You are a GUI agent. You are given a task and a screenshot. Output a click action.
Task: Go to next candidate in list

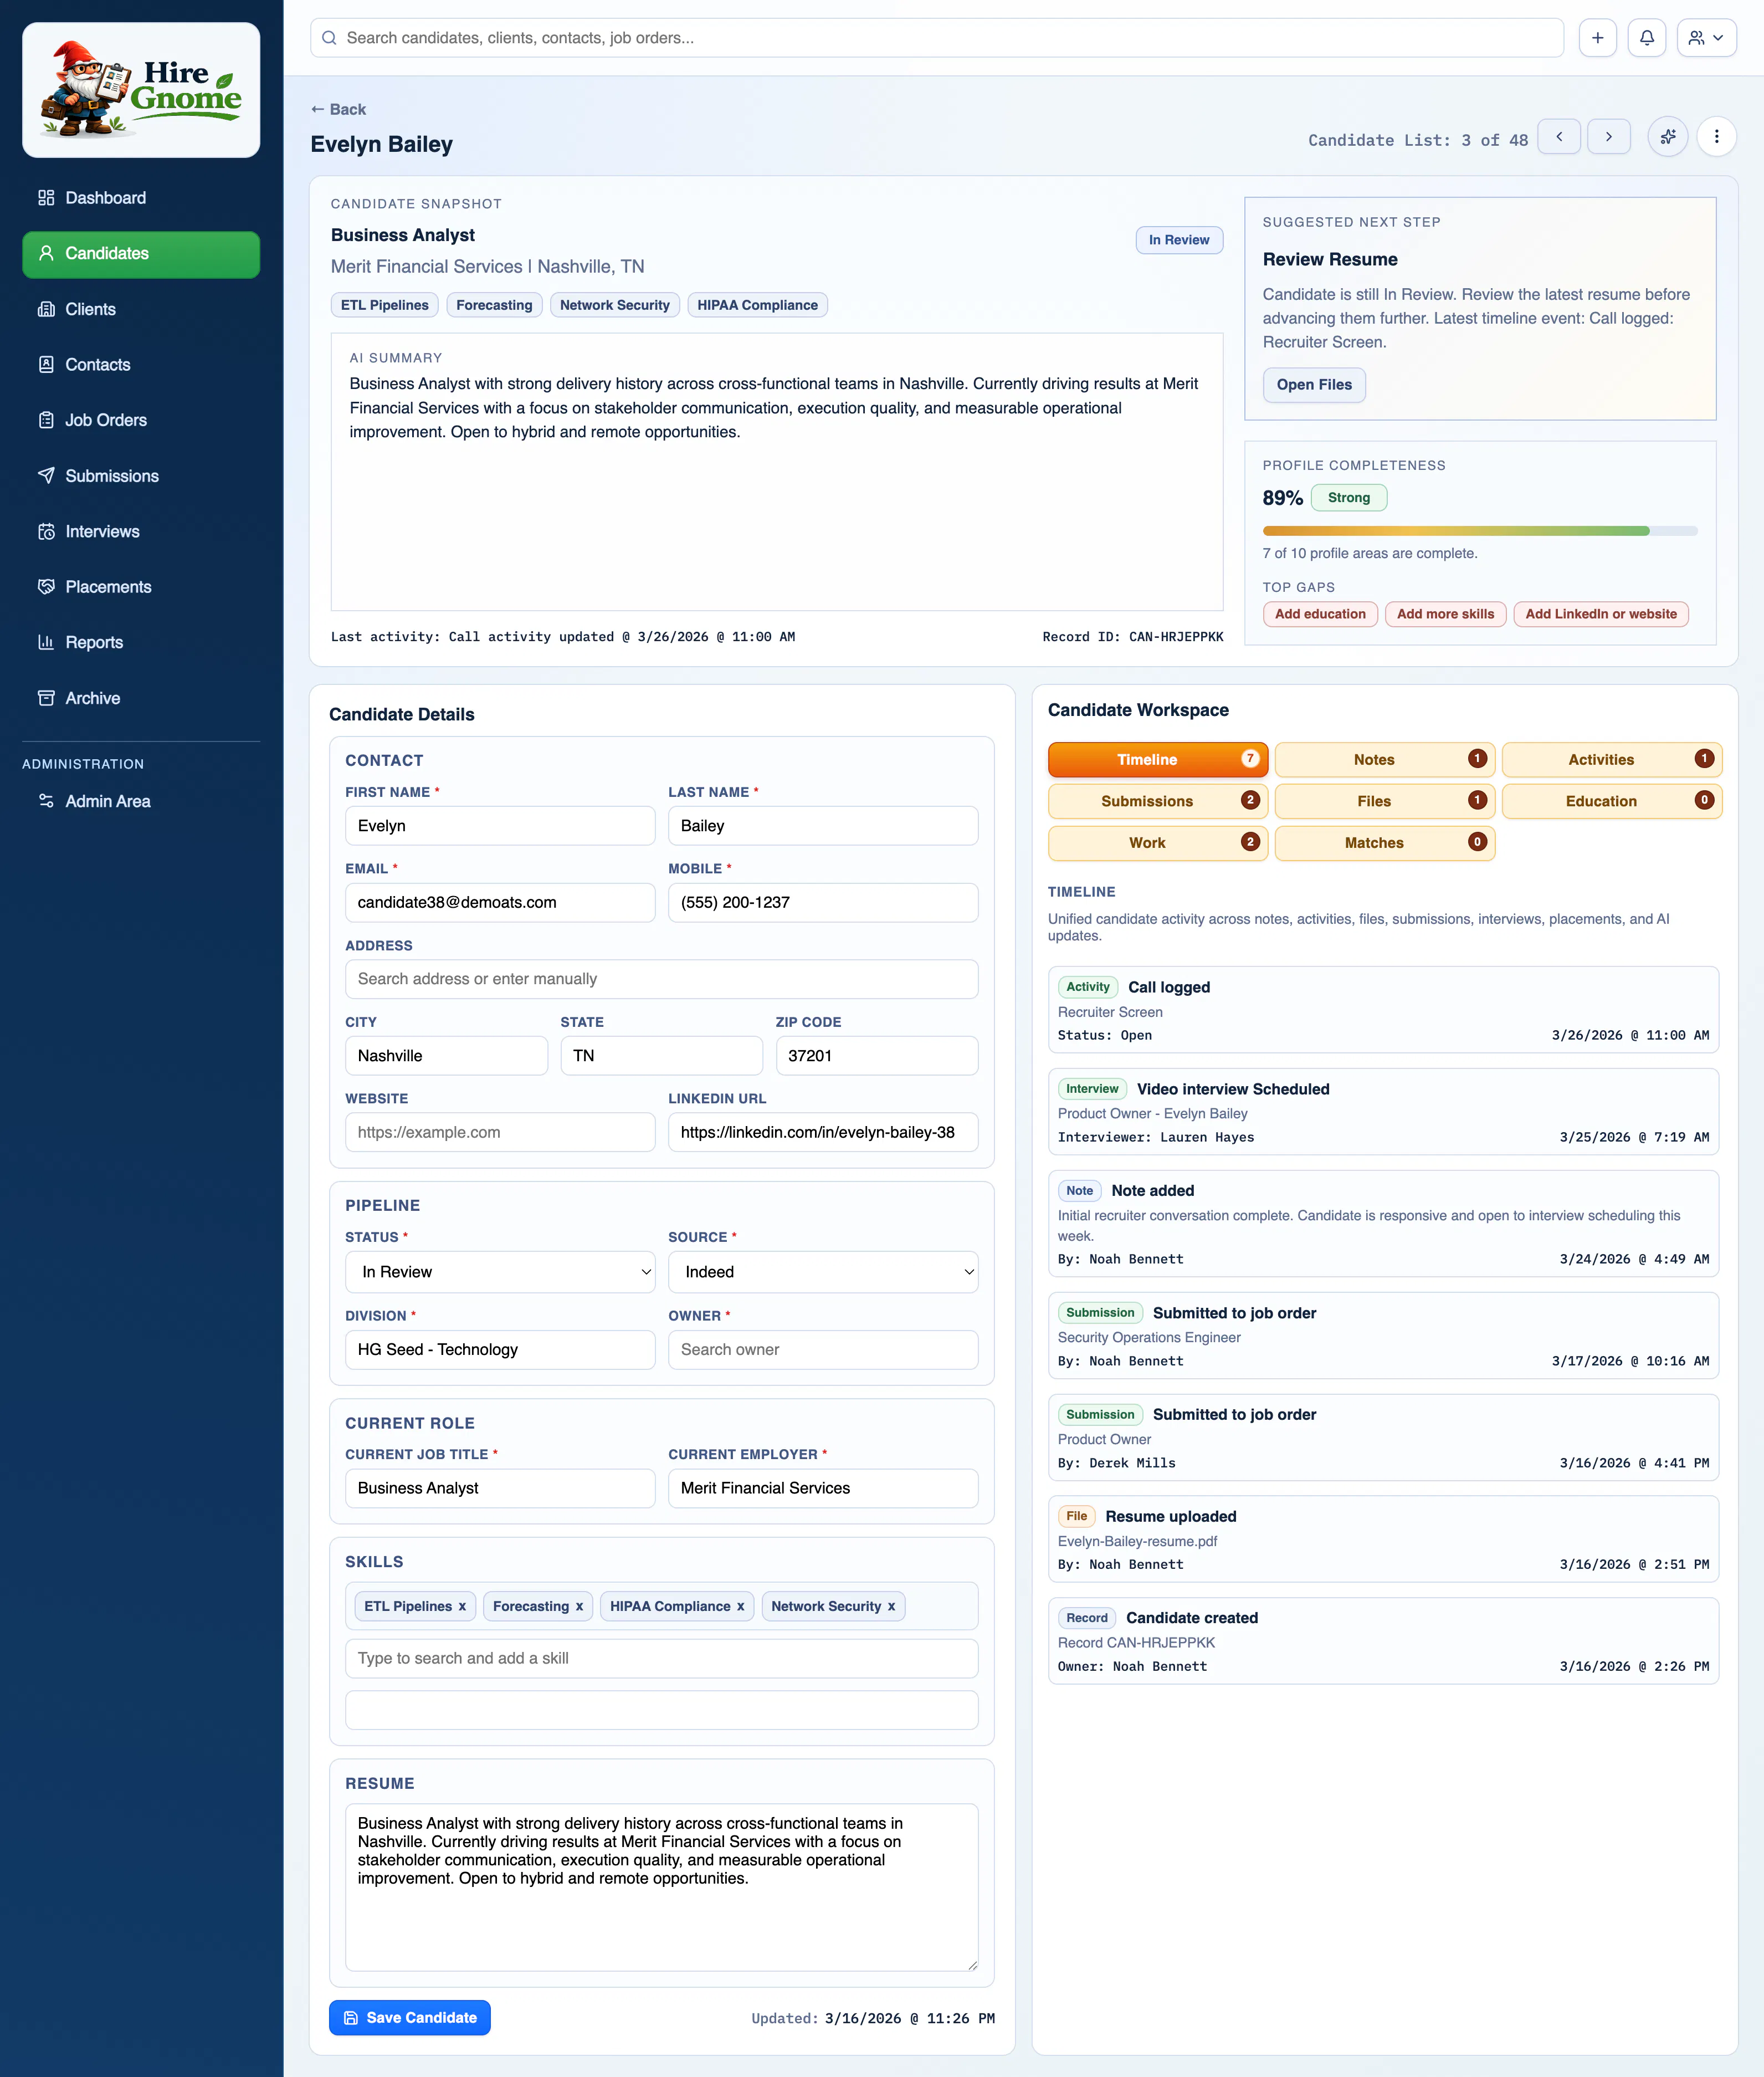coord(1609,137)
